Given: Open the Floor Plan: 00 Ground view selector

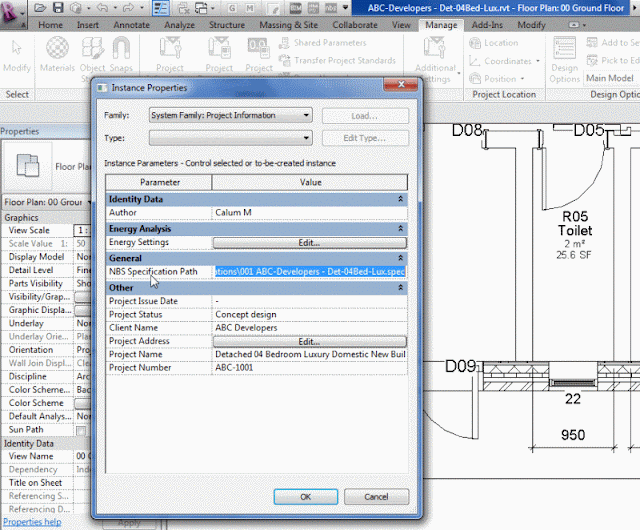Looking at the screenshot, I should pyautogui.click(x=46, y=202).
